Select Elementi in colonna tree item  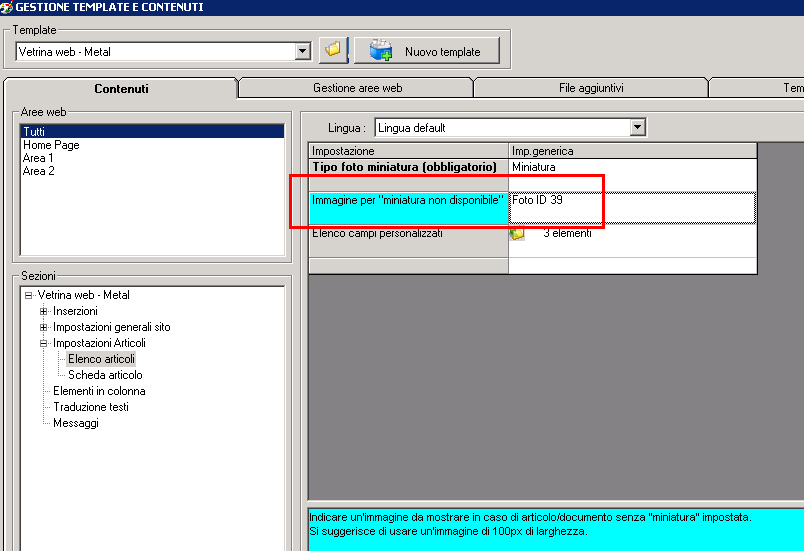click(99, 391)
